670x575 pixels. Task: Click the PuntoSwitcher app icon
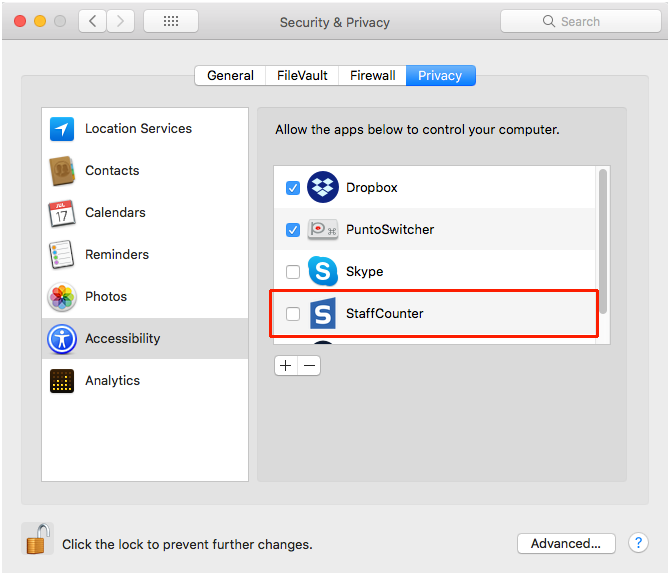pyautogui.click(x=323, y=230)
